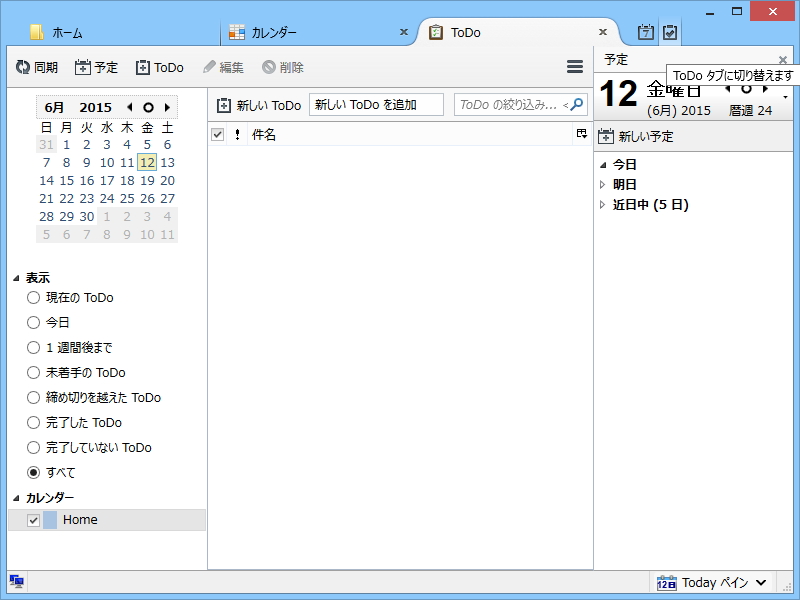Switch to ToDo tab via tab-bar task icon
This screenshot has height=600, width=800.
click(670, 32)
